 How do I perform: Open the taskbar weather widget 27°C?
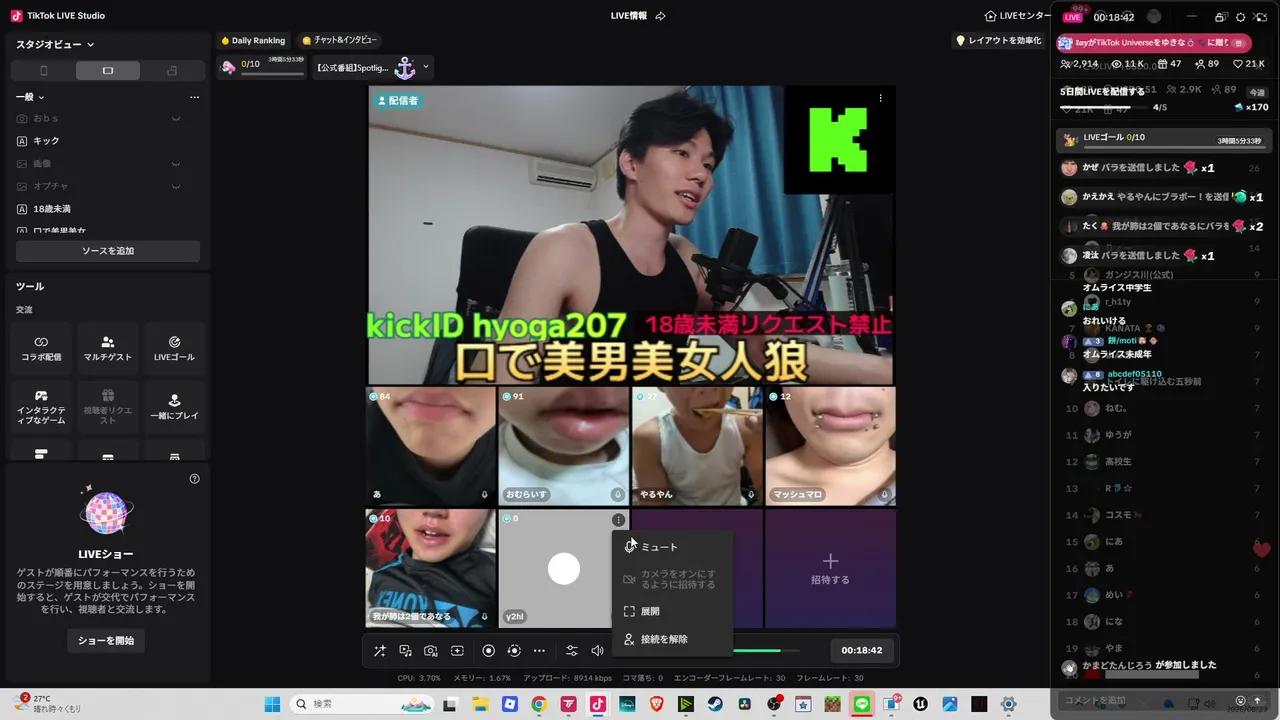(50, 703)
